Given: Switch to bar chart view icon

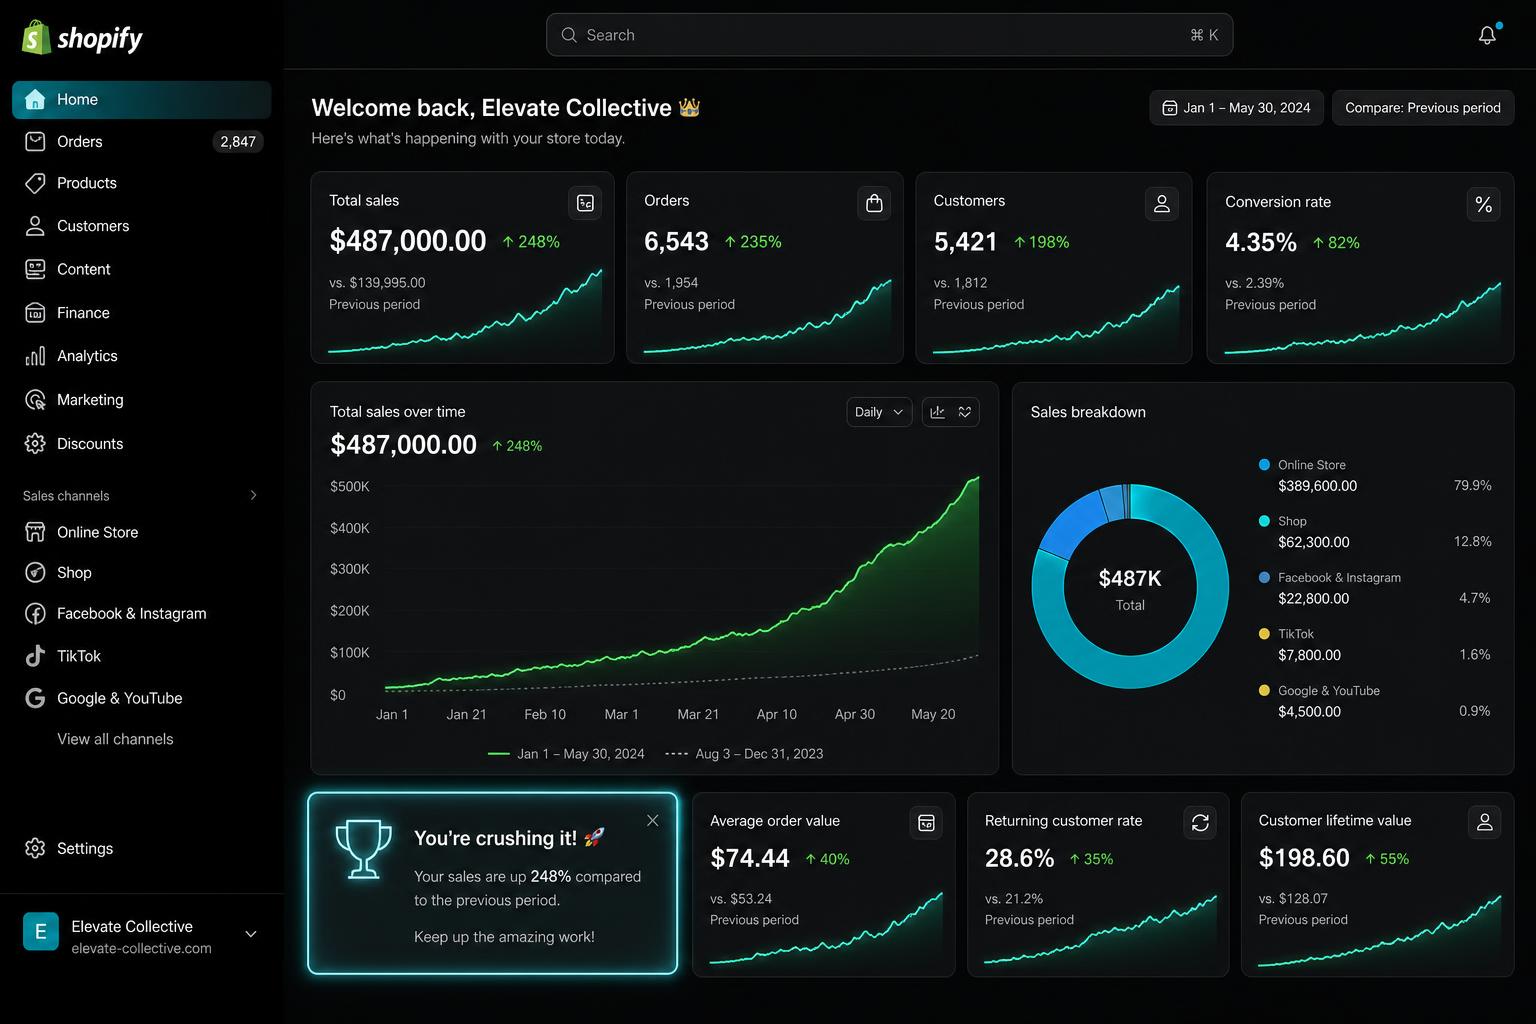Looking at the screenshot, I should (x=938, y=412).
